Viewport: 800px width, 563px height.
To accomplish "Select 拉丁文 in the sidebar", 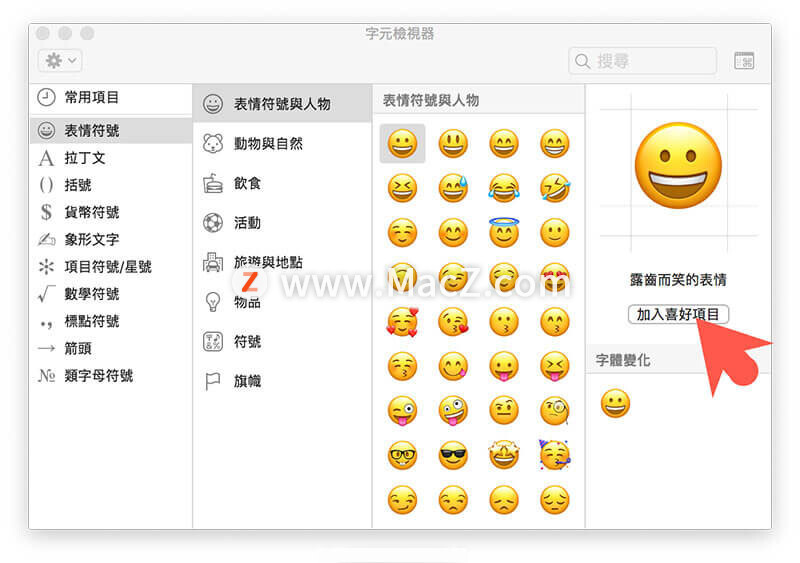I will [110, 158].
